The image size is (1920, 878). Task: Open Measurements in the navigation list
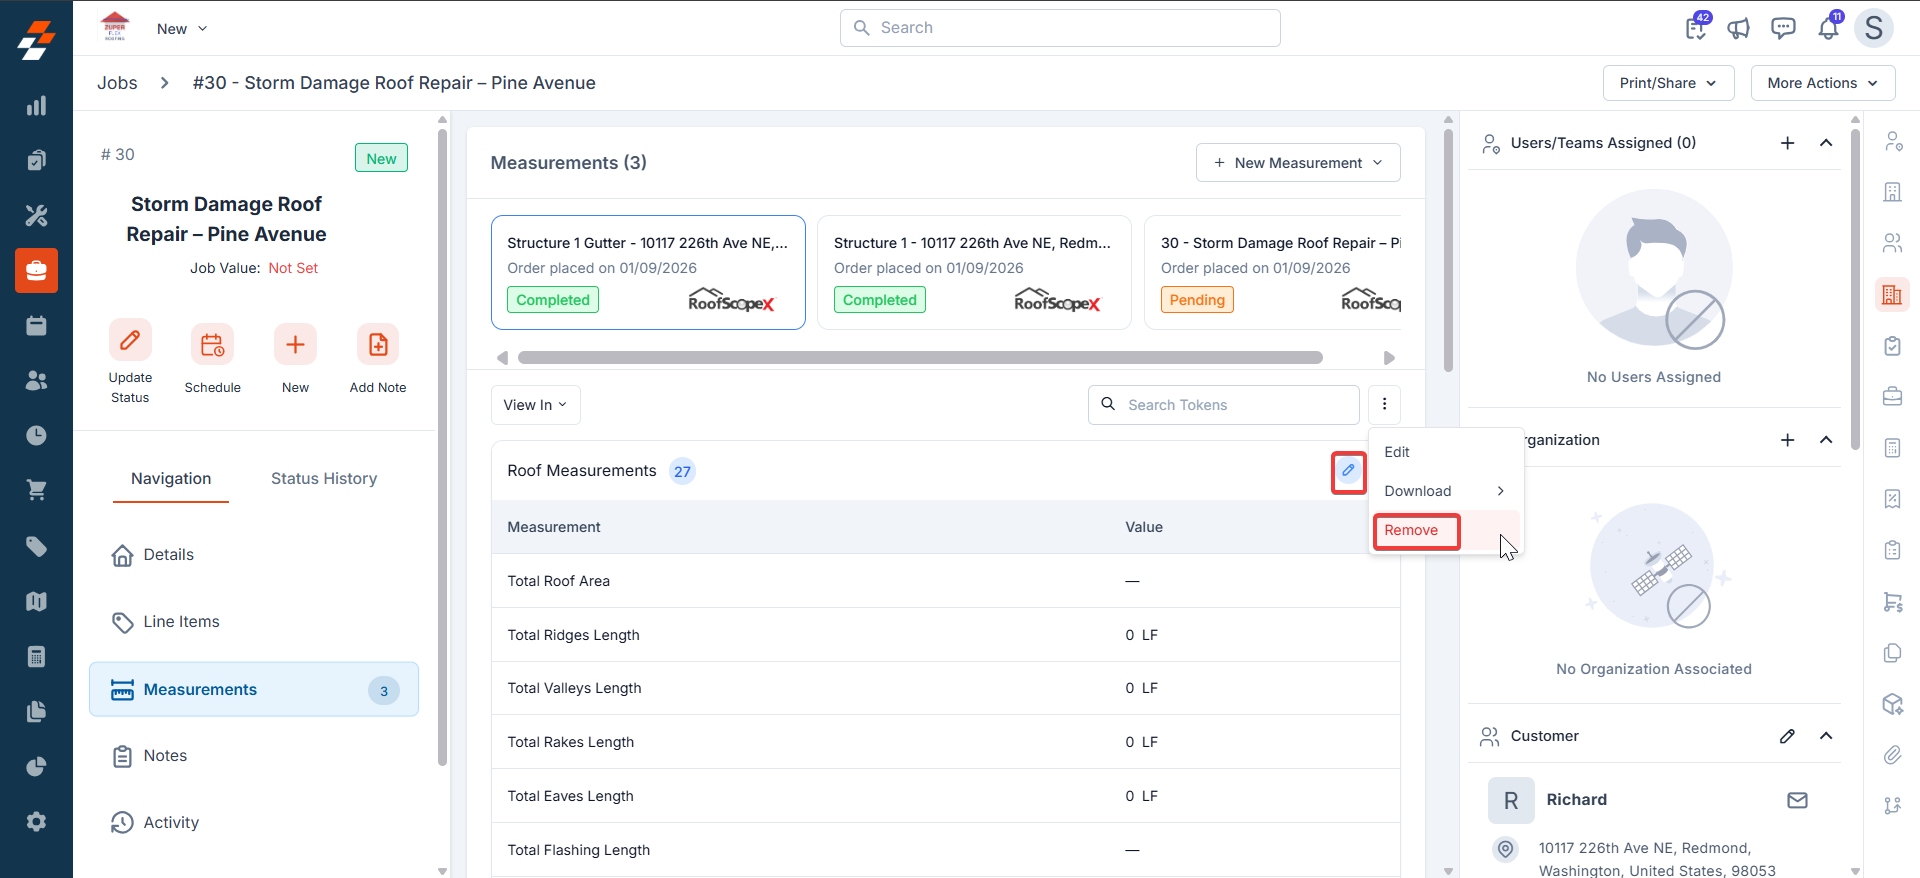point(254,689)
